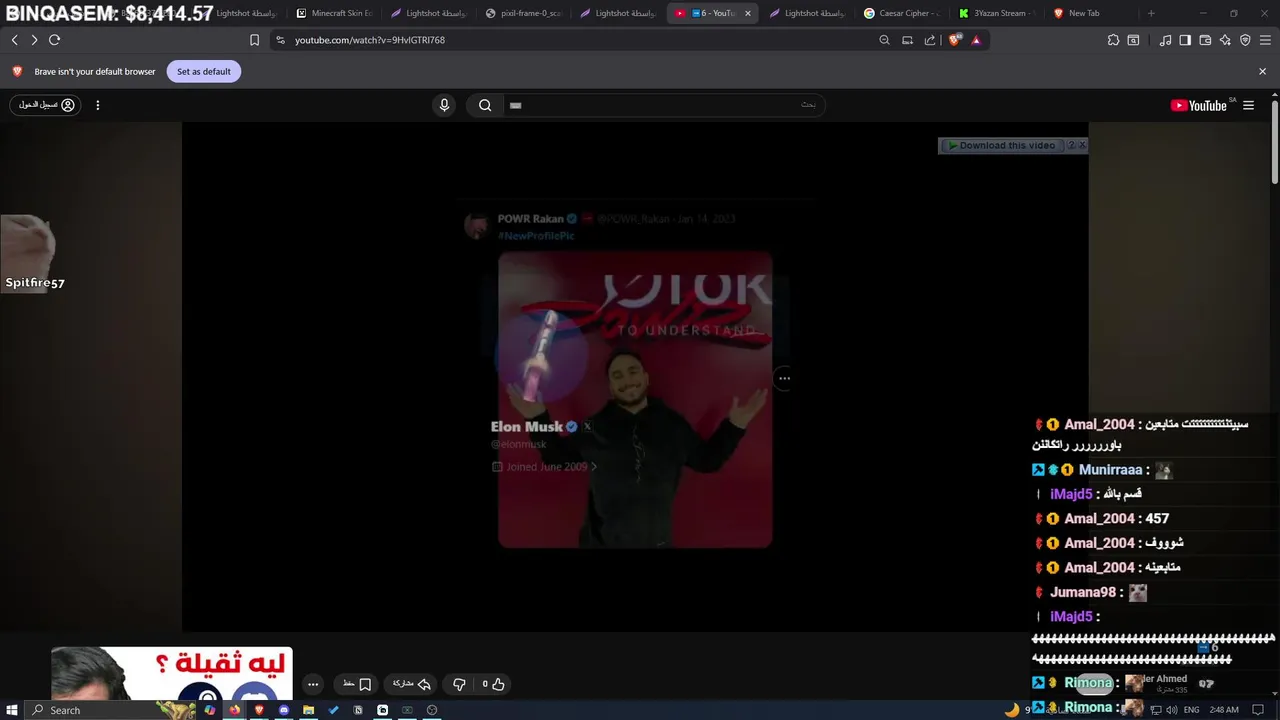Screen dimensions: 1280x720
Task: Click Download this video button
Action: pos(1002,145)
